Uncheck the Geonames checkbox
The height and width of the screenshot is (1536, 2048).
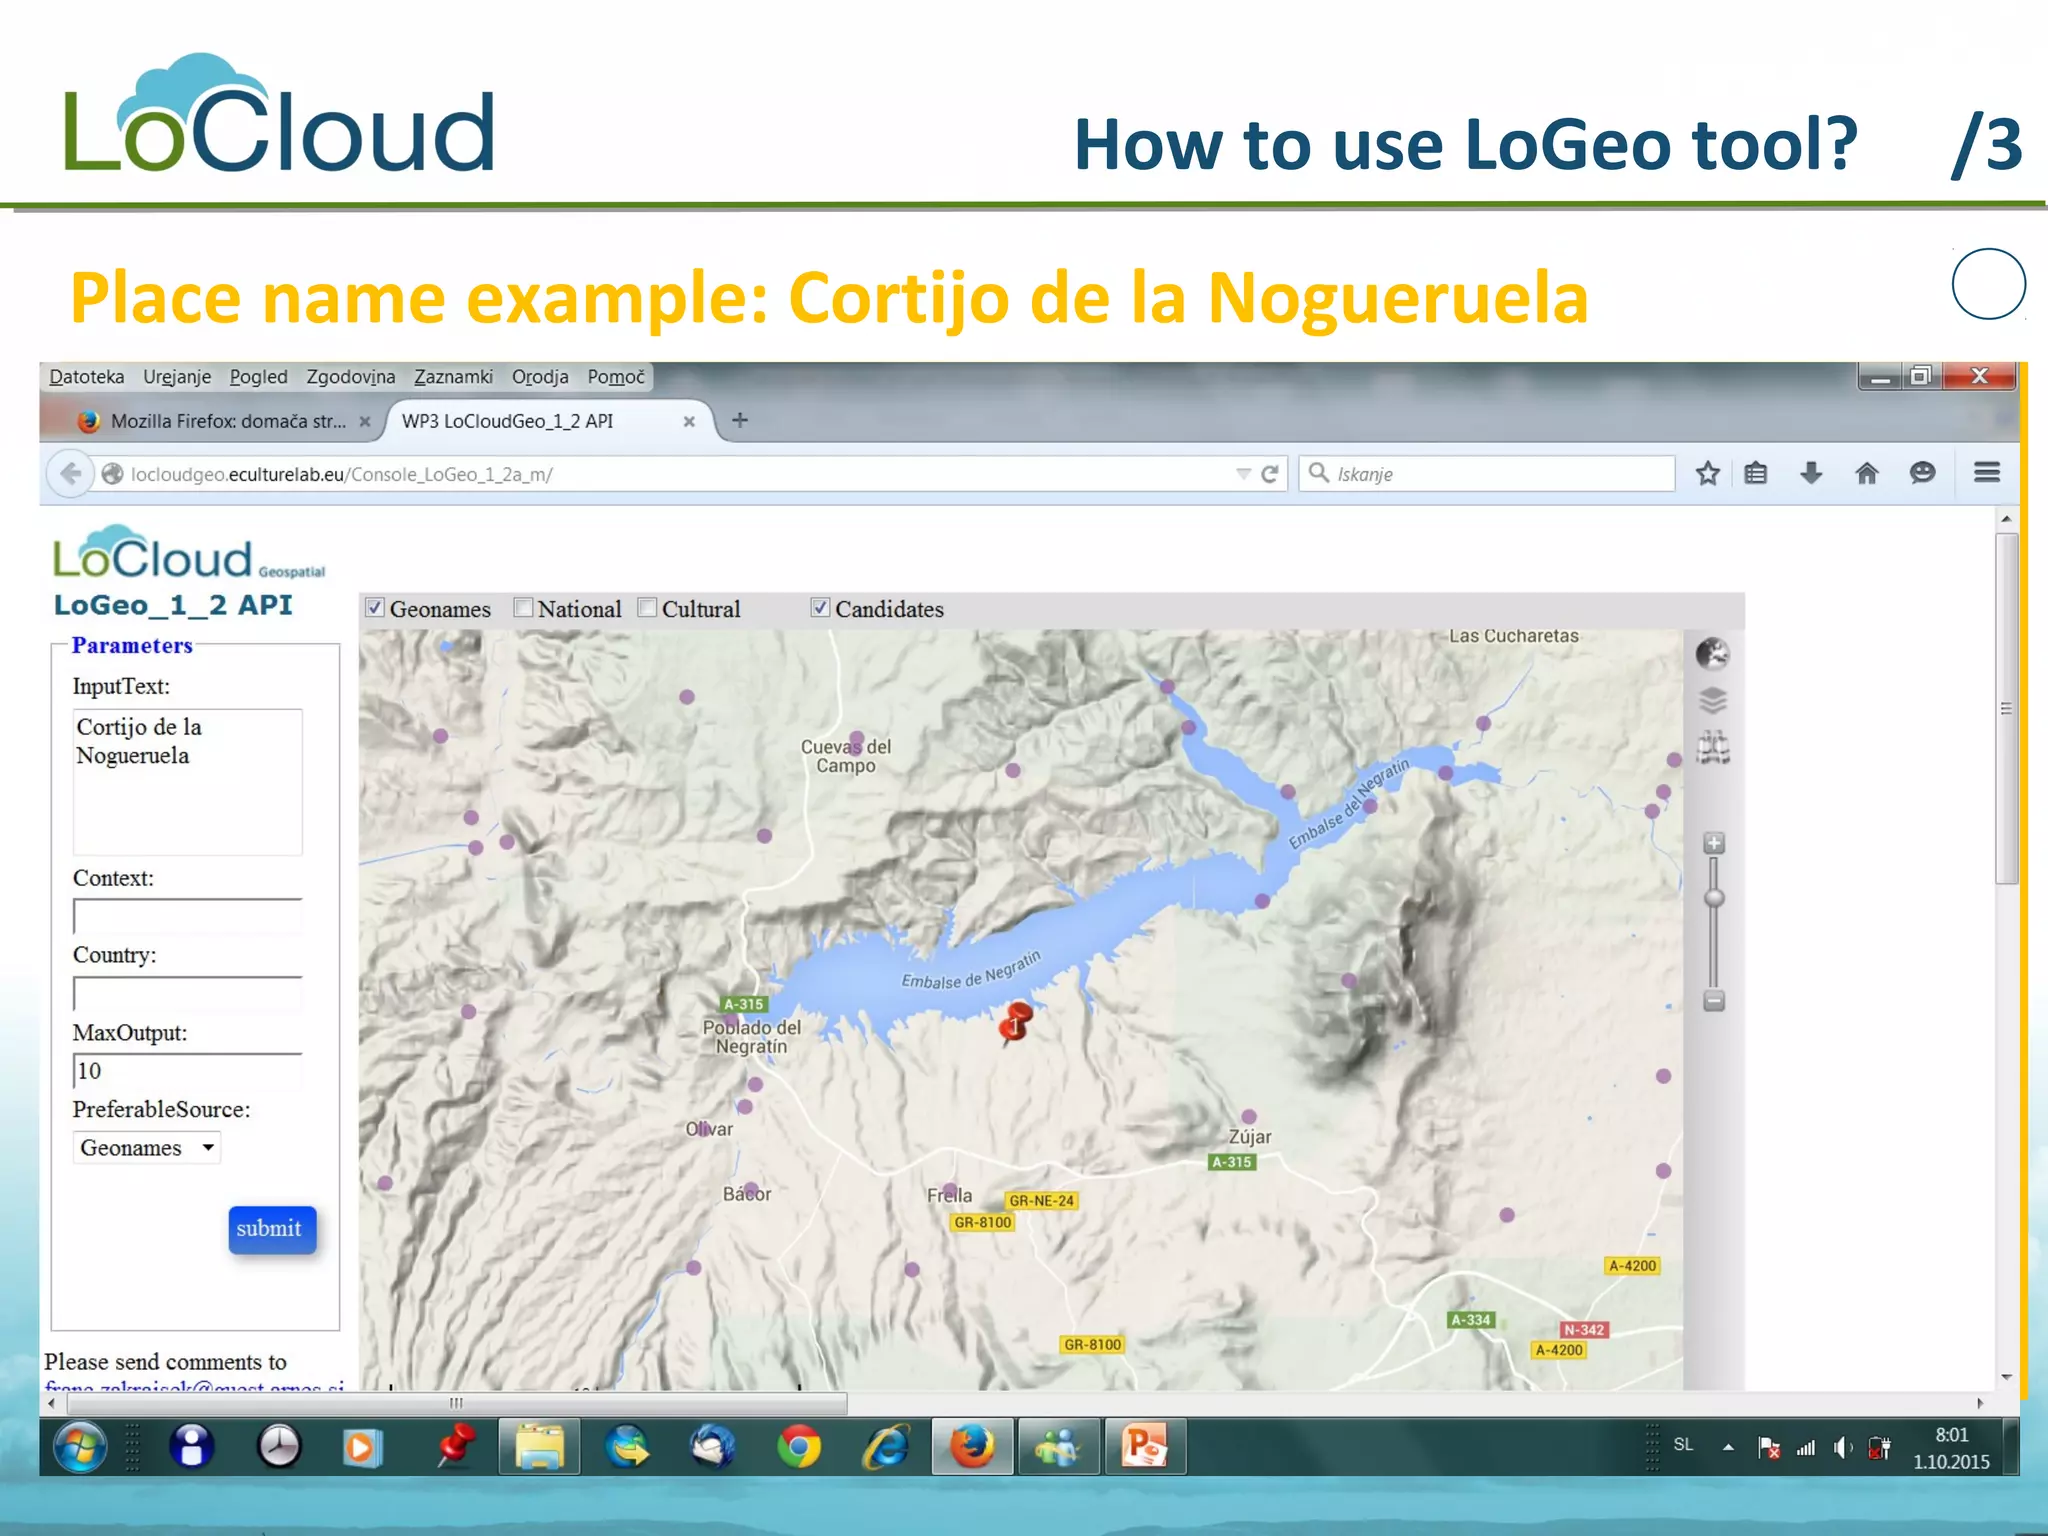click(375, 607)
